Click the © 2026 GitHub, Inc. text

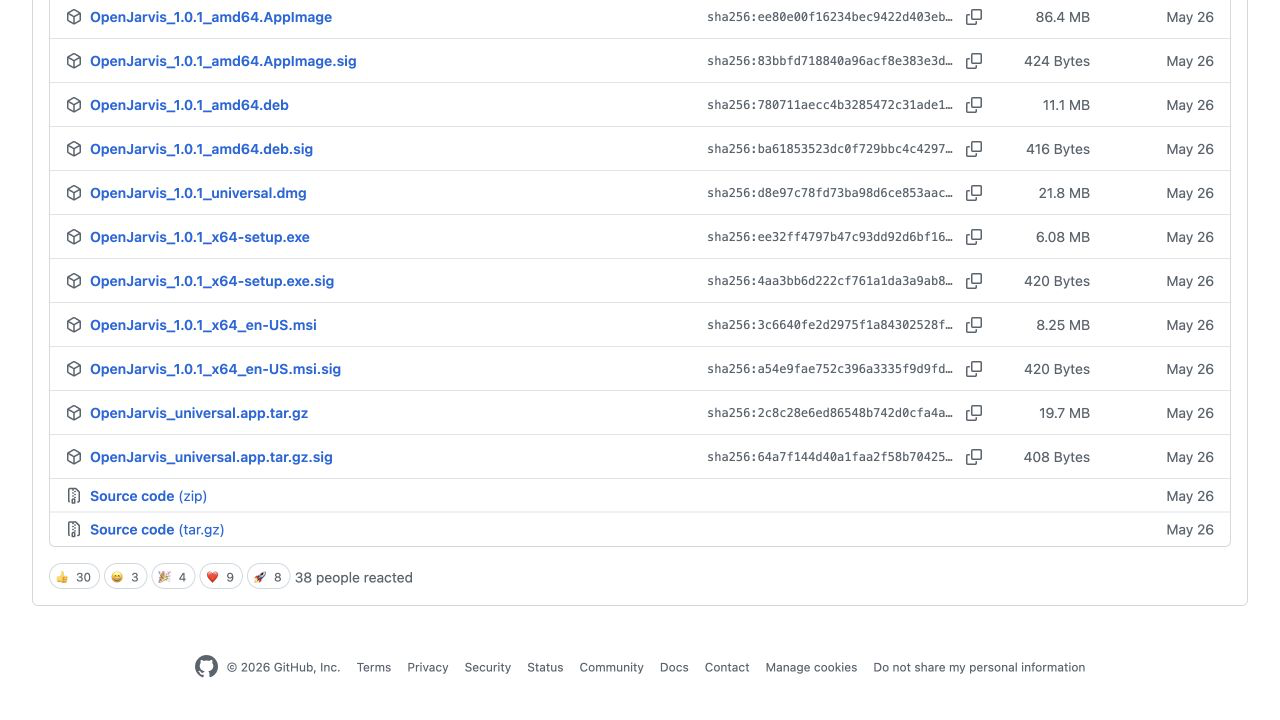283,667
